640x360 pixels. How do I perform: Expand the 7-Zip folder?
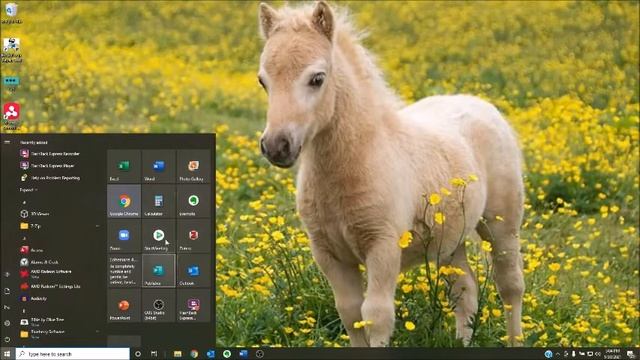[x=59, y=226]
